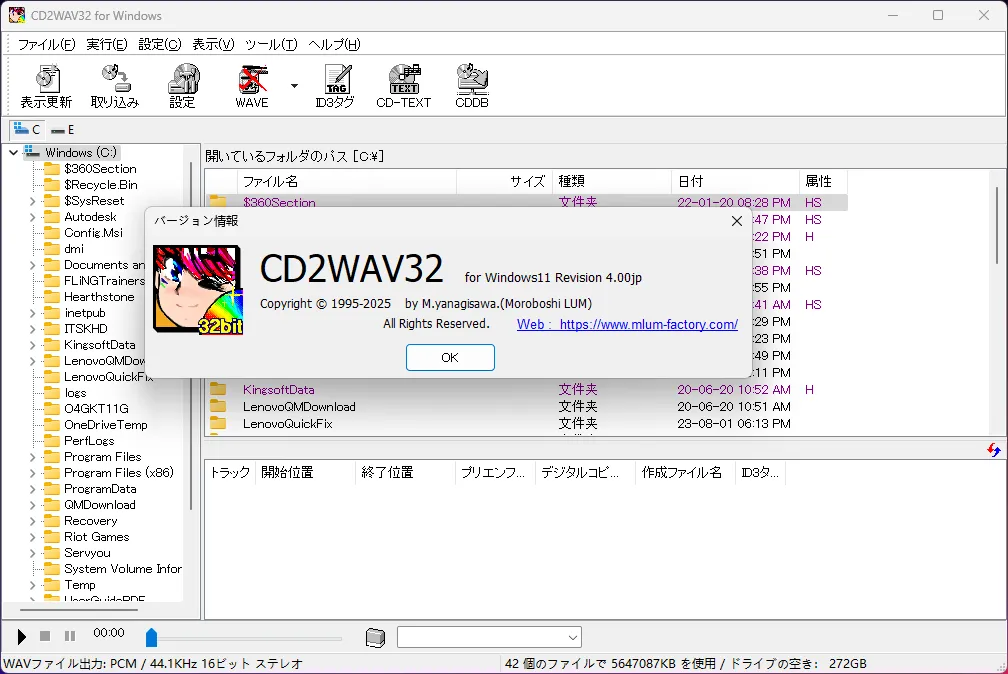Click the folder icon beside $Recycle.Bin in tree
The width and height of the screenshot is (1008, 674).
tap(51, 185)
